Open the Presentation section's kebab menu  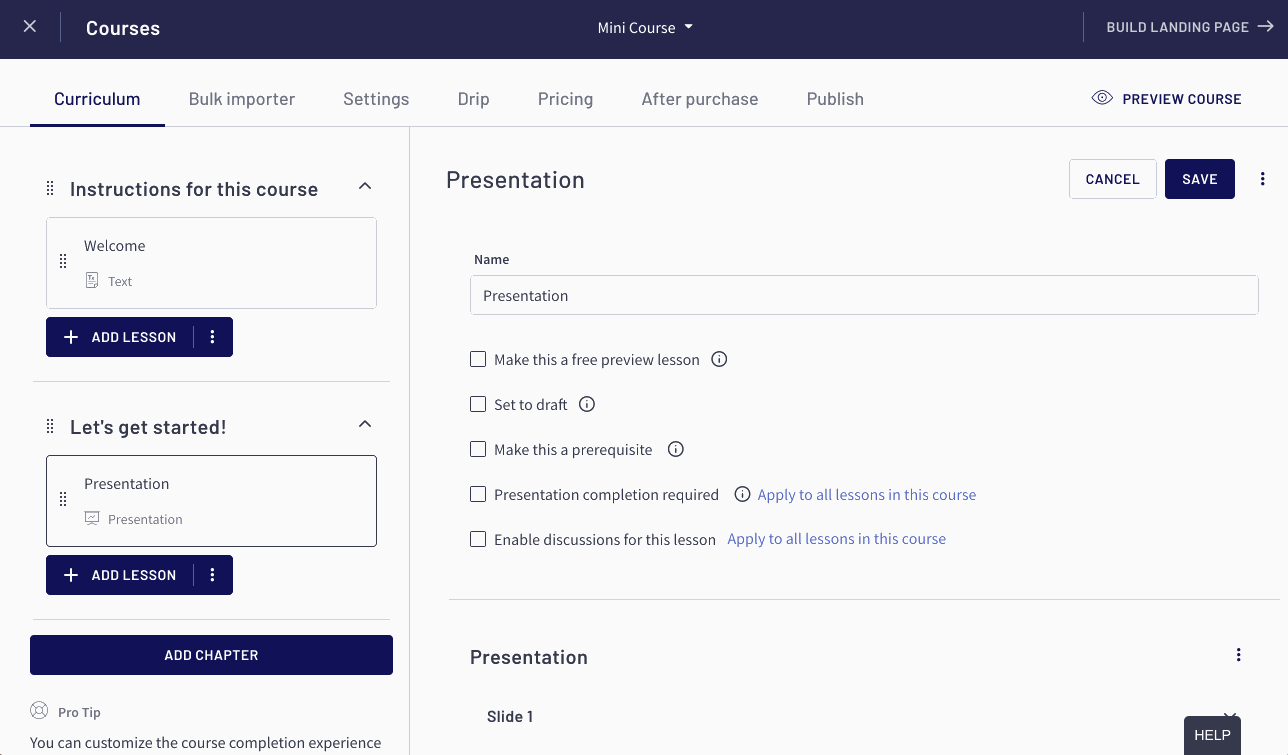click(x=1238, y=654)
